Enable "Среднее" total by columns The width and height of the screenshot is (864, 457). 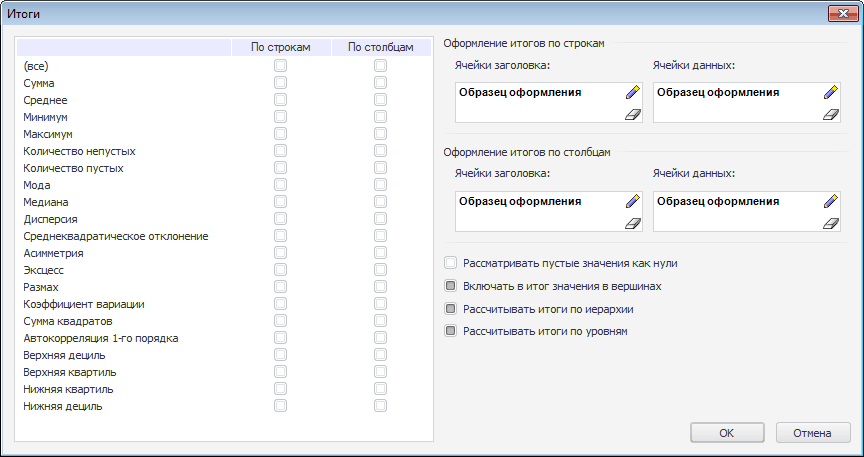click(380, 100)
